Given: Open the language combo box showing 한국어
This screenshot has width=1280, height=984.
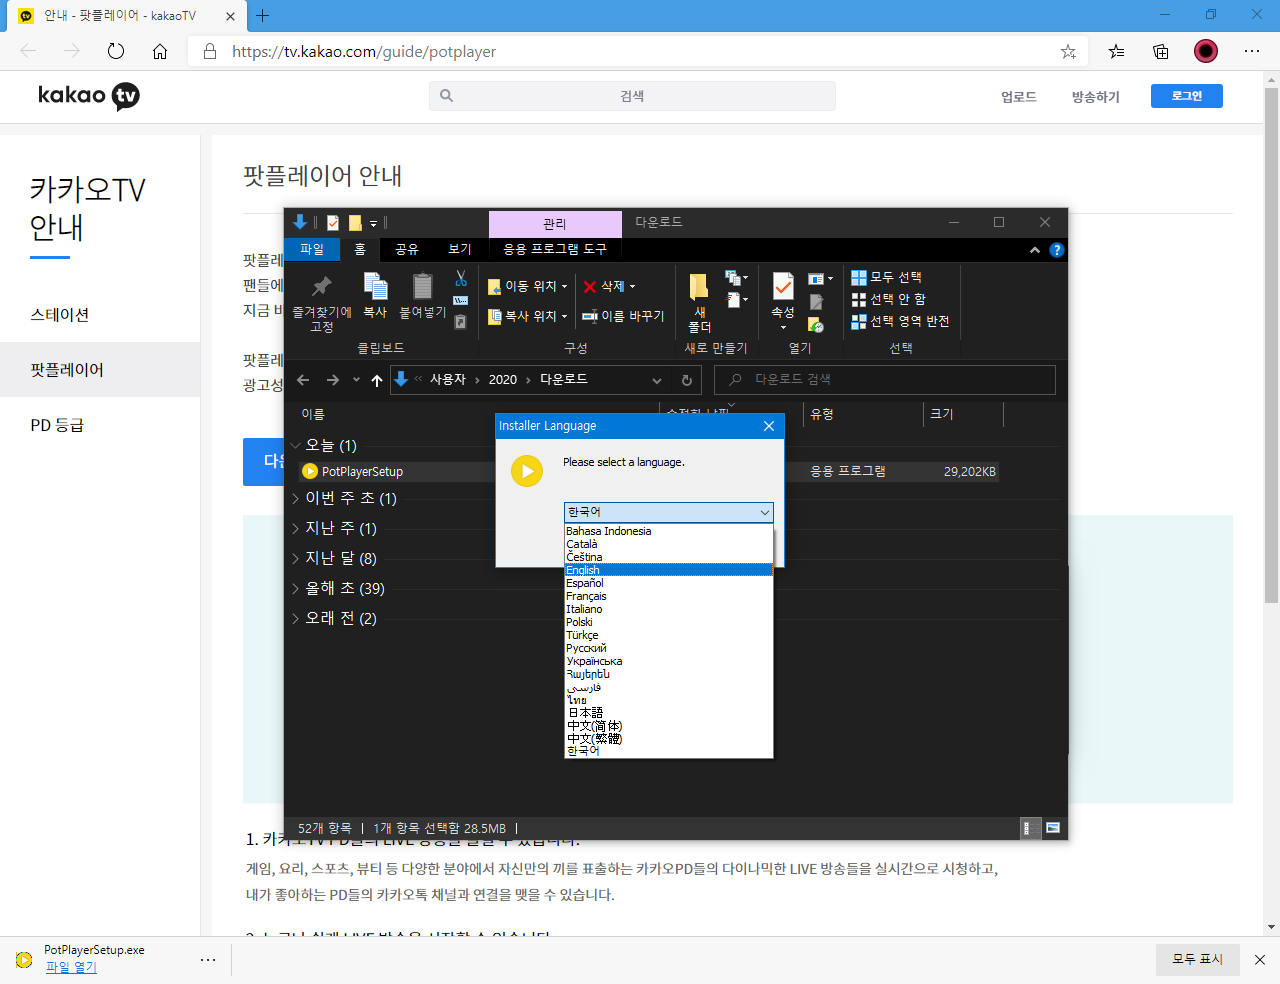Looking at the screenshot, I should tap(669, 512).
